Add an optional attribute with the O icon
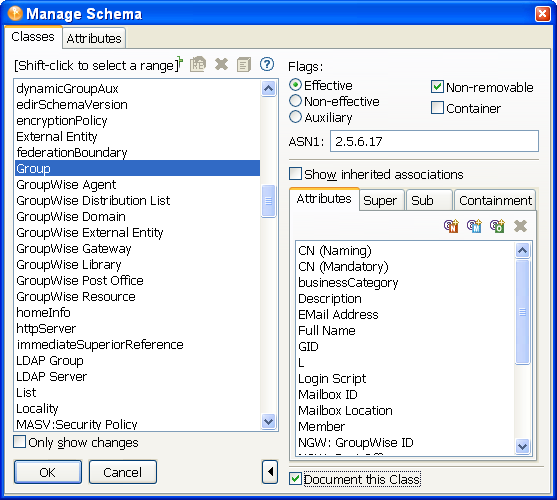 [x=497, y=226]
